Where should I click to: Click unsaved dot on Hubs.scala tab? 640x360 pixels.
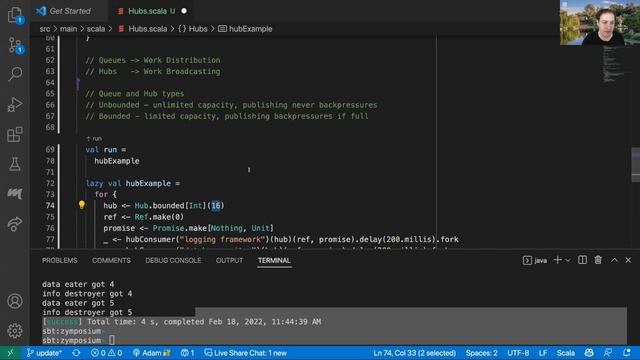click(184, 11)
